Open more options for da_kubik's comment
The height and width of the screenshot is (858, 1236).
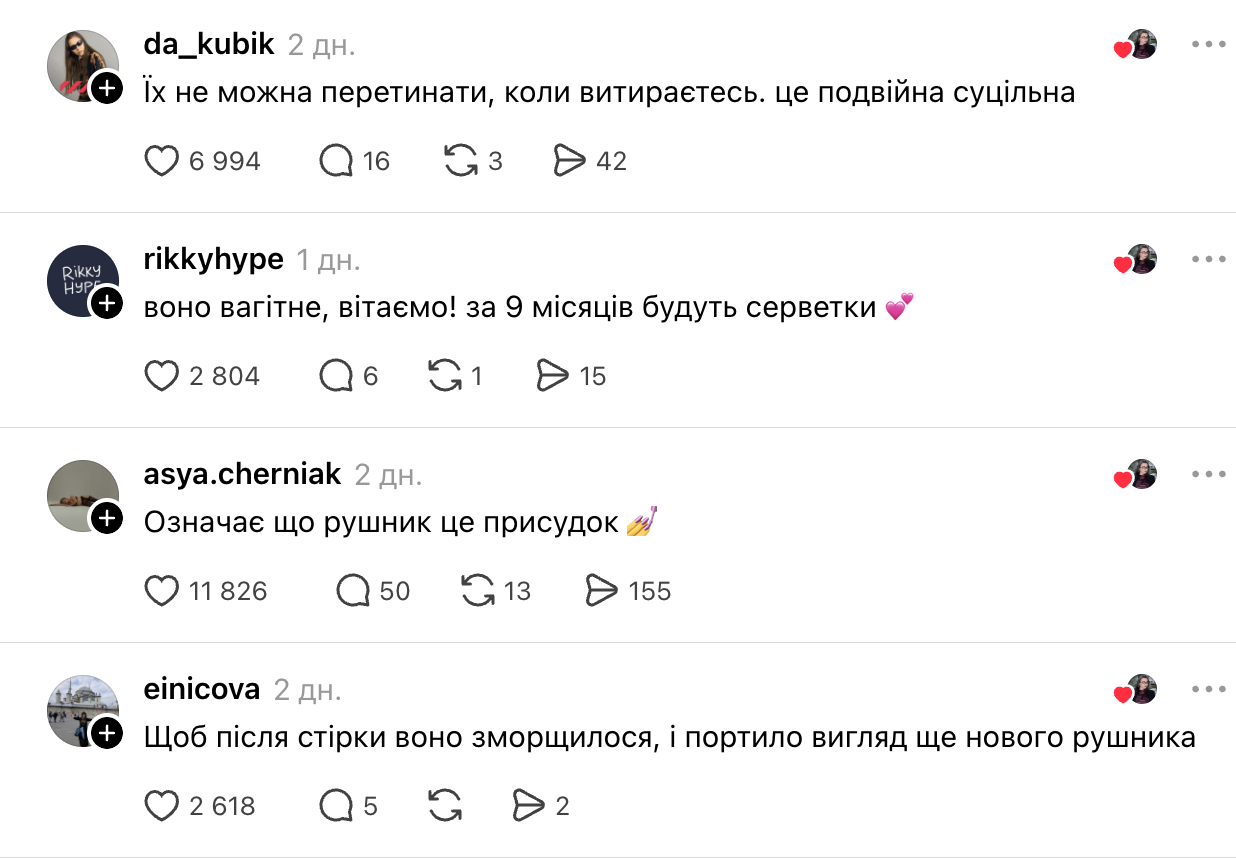(x=1208, y=45)
